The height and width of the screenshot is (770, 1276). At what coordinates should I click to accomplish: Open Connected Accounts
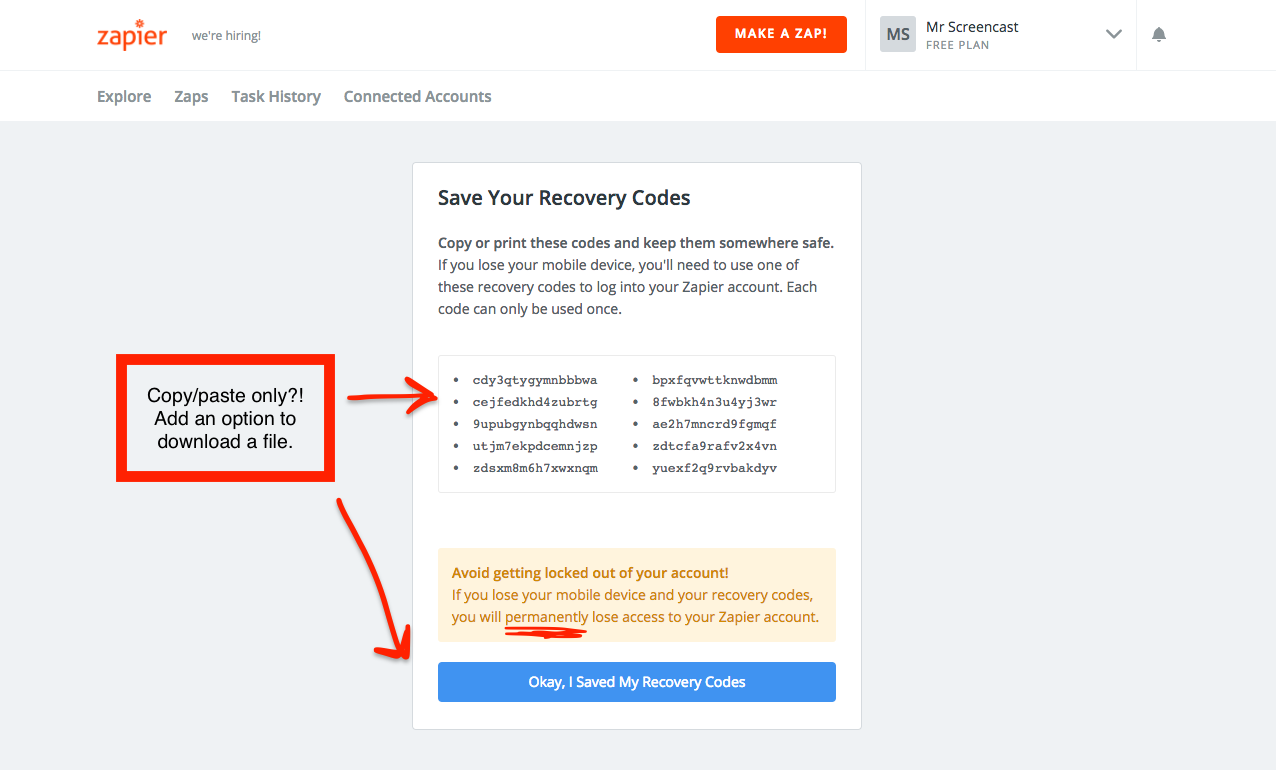click(x=417, y=96)
